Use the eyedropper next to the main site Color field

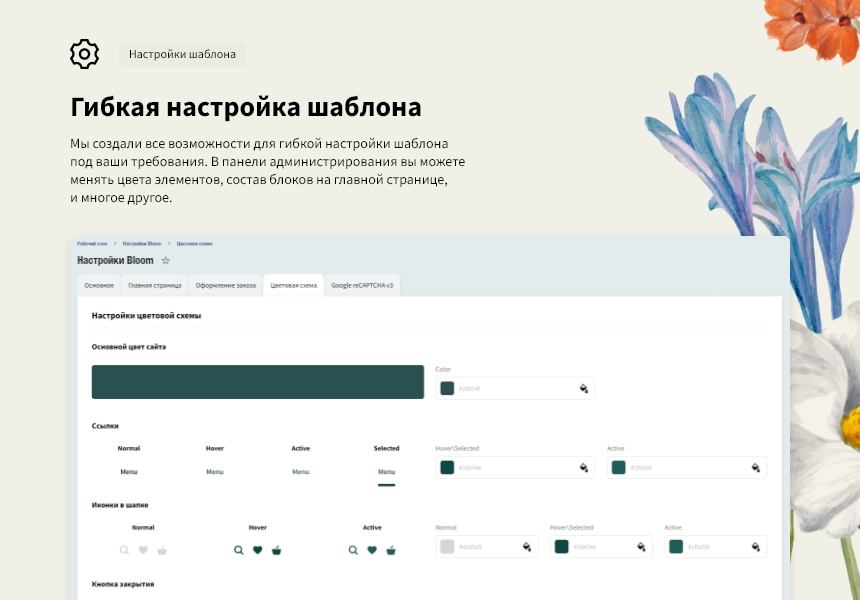(x=583, y=388)
